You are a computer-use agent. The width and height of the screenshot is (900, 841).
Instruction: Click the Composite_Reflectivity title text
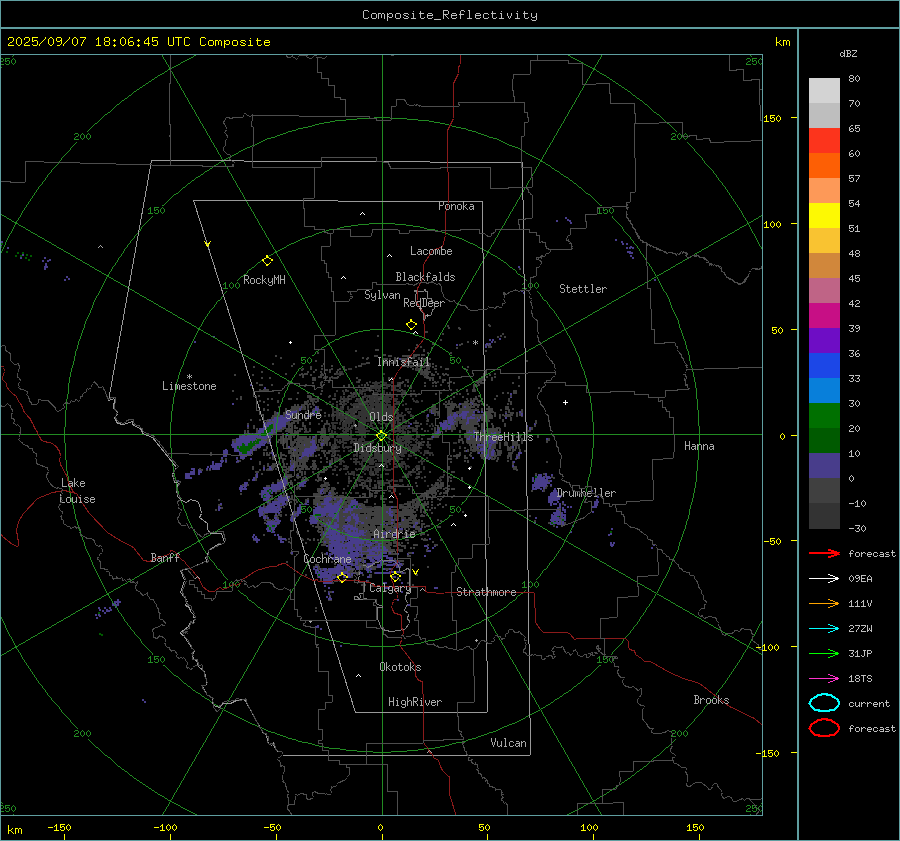tap(449, 15)
